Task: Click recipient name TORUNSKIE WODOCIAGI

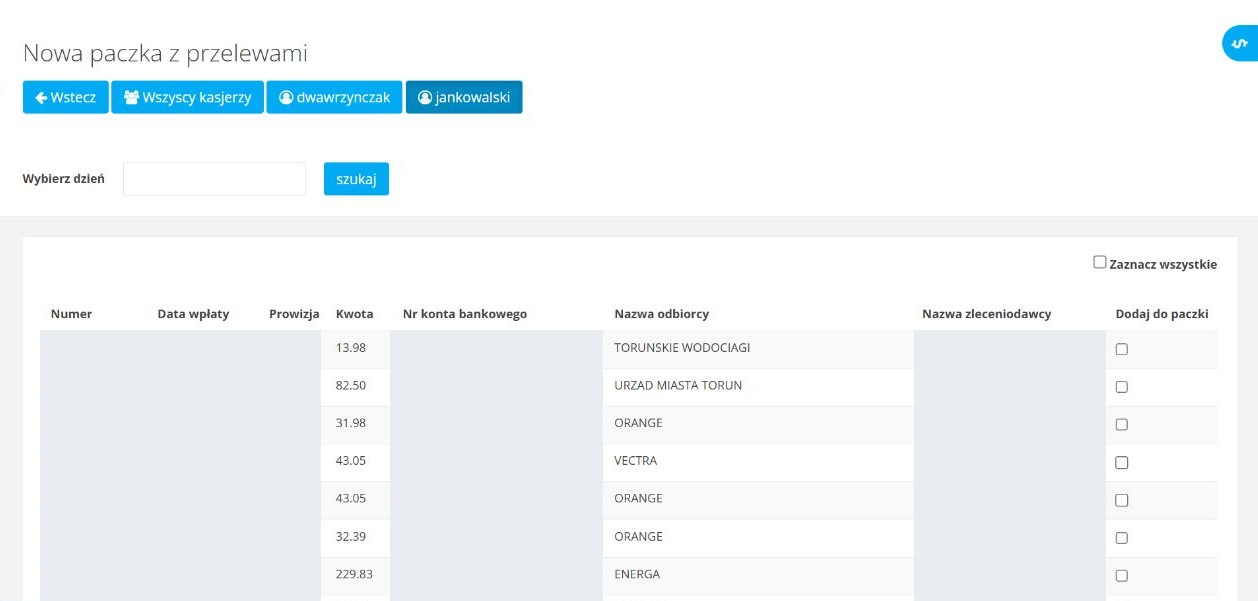Action: (683, 348)
